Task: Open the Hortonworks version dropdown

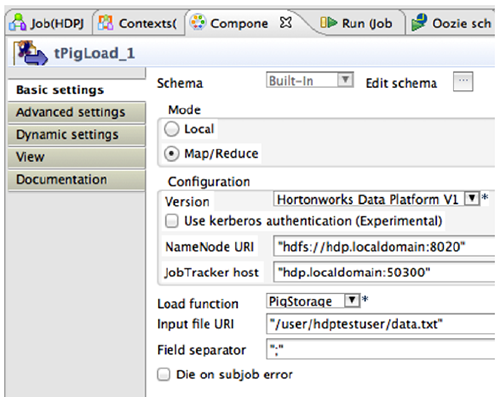Action: click(472, 198)
